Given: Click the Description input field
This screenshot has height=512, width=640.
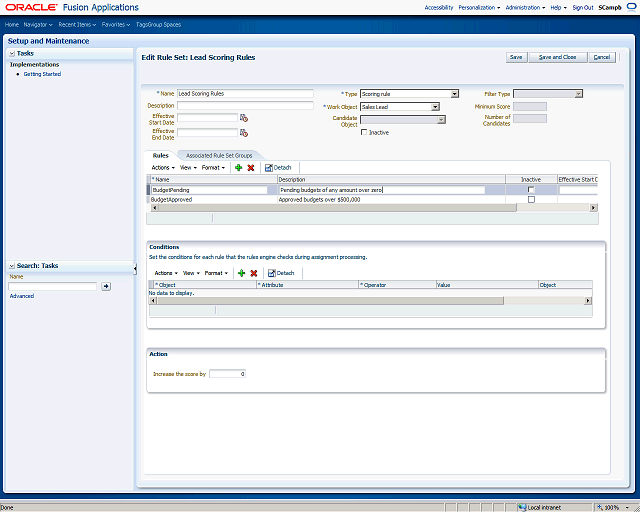Looking at the screenshot, I should point(245,105).
